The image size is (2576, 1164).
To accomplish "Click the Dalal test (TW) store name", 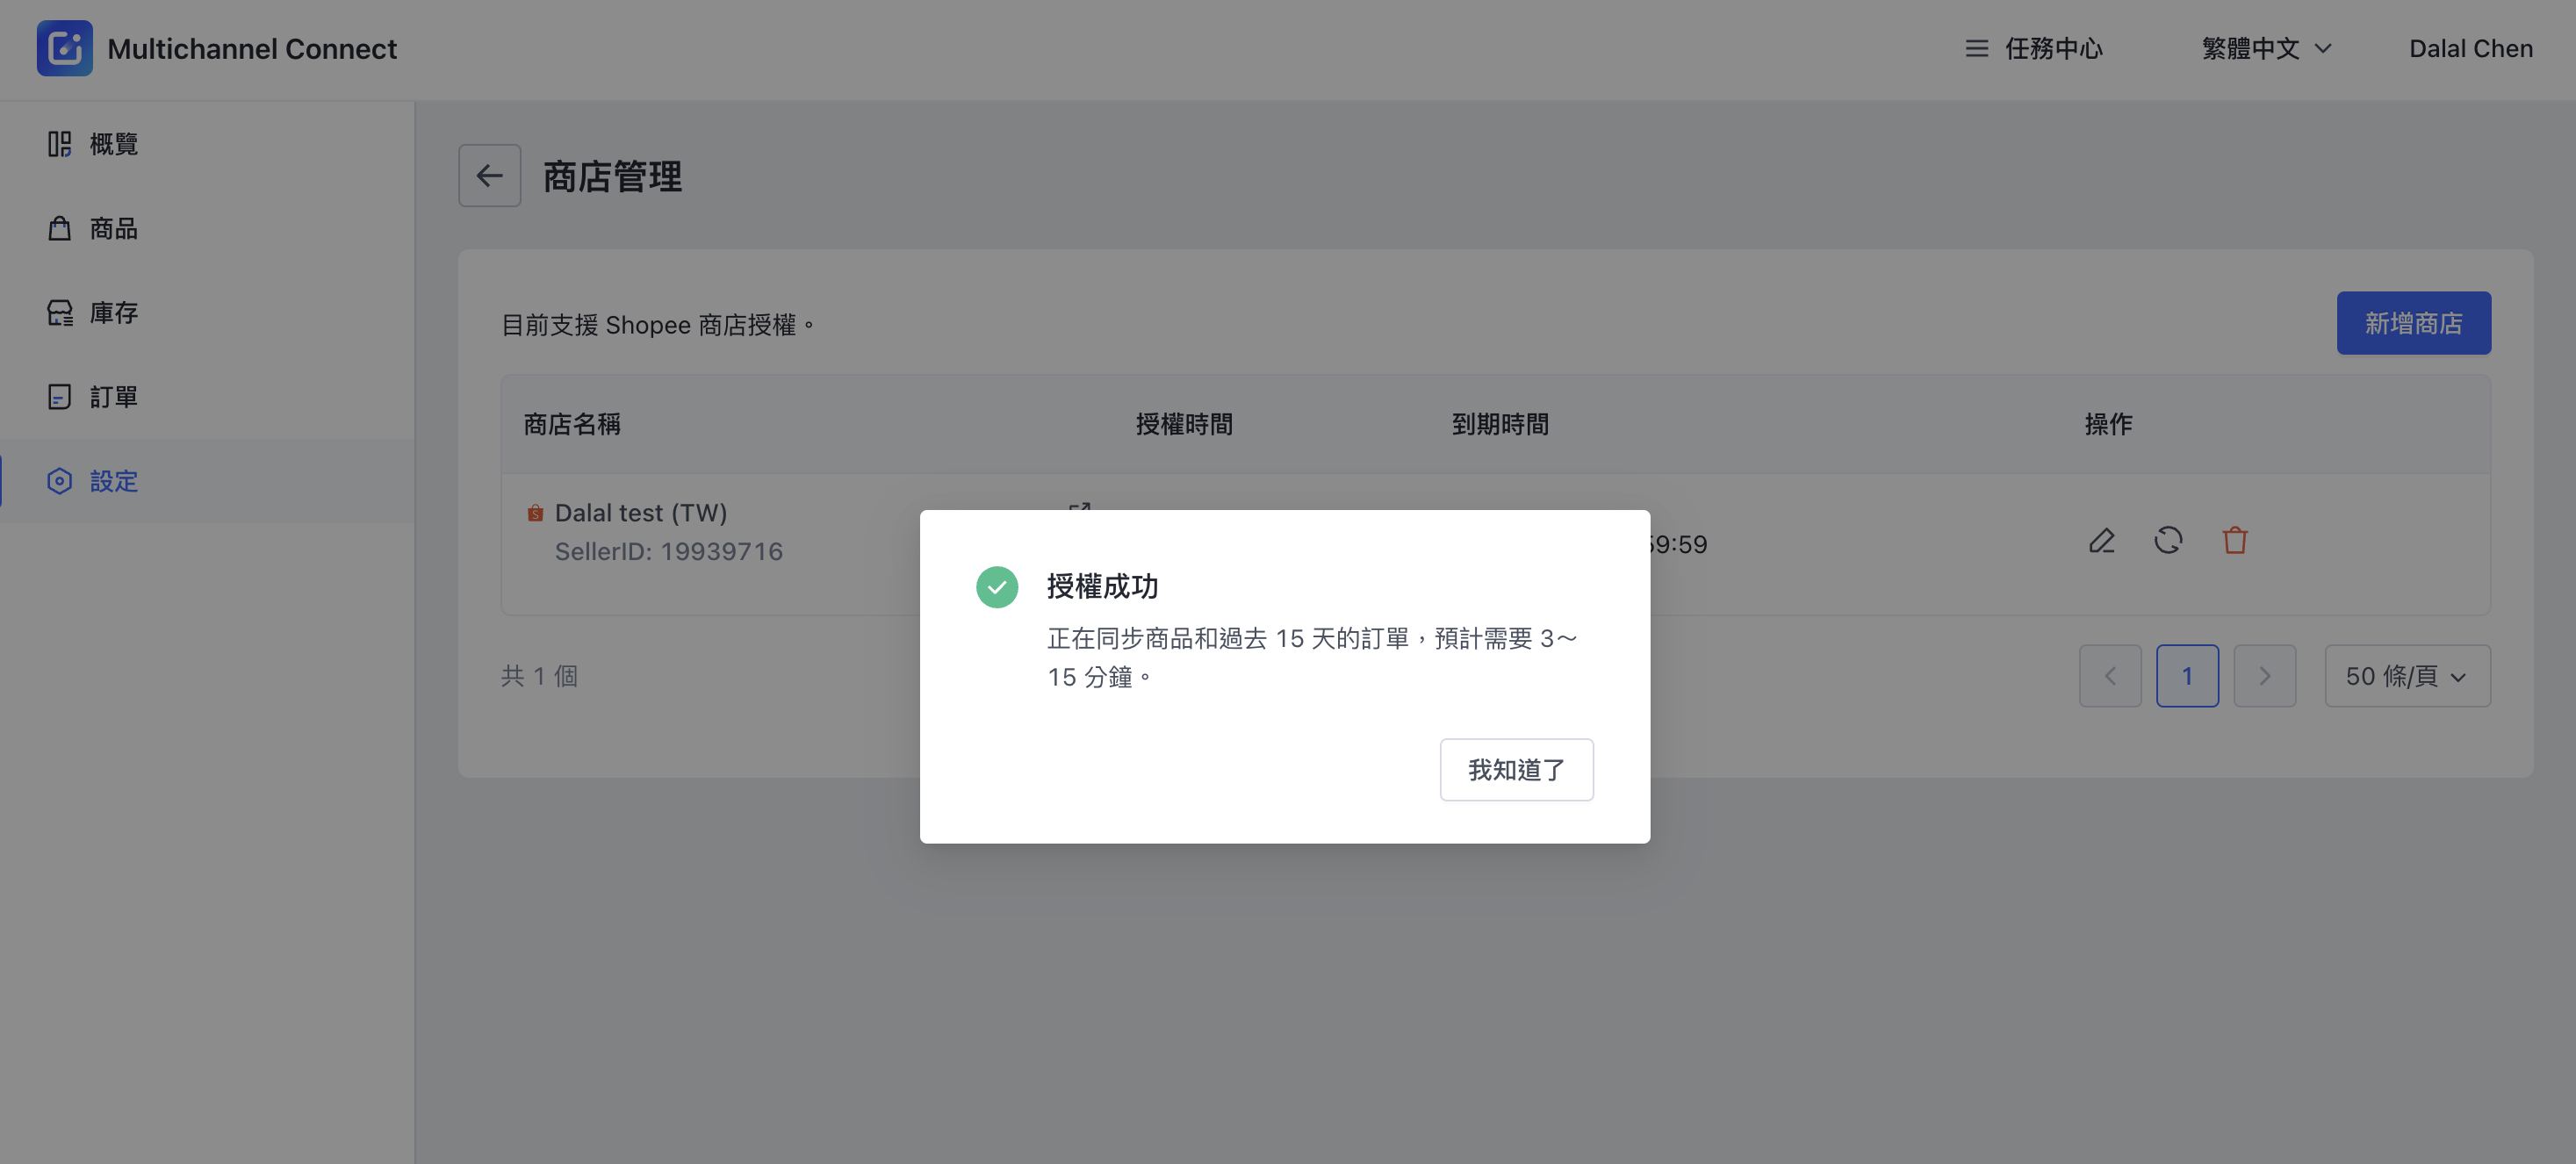I will point(641,513).
